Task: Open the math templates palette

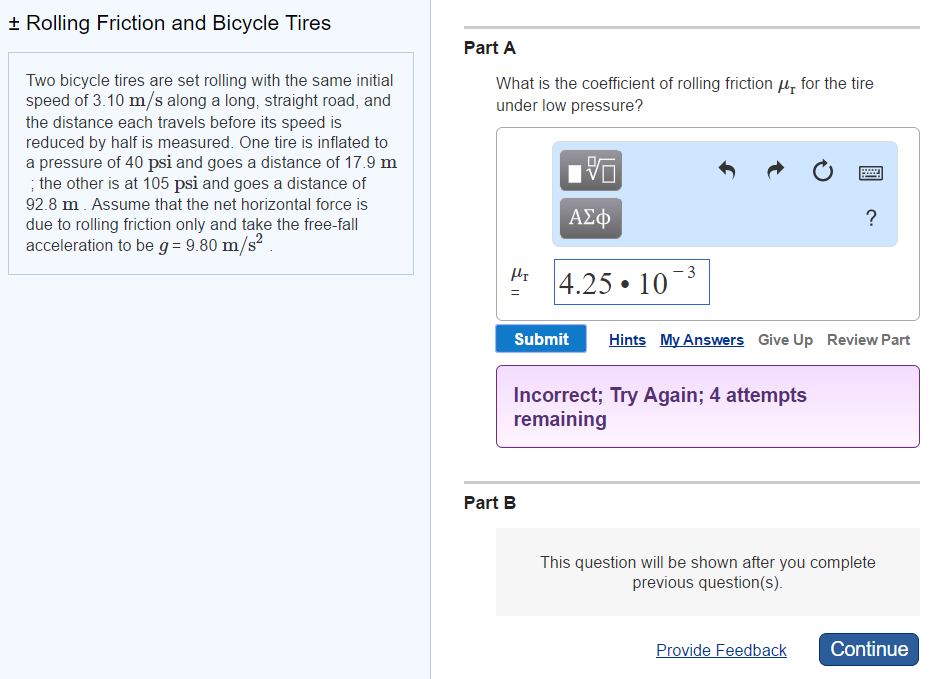Action: (589, 170)
